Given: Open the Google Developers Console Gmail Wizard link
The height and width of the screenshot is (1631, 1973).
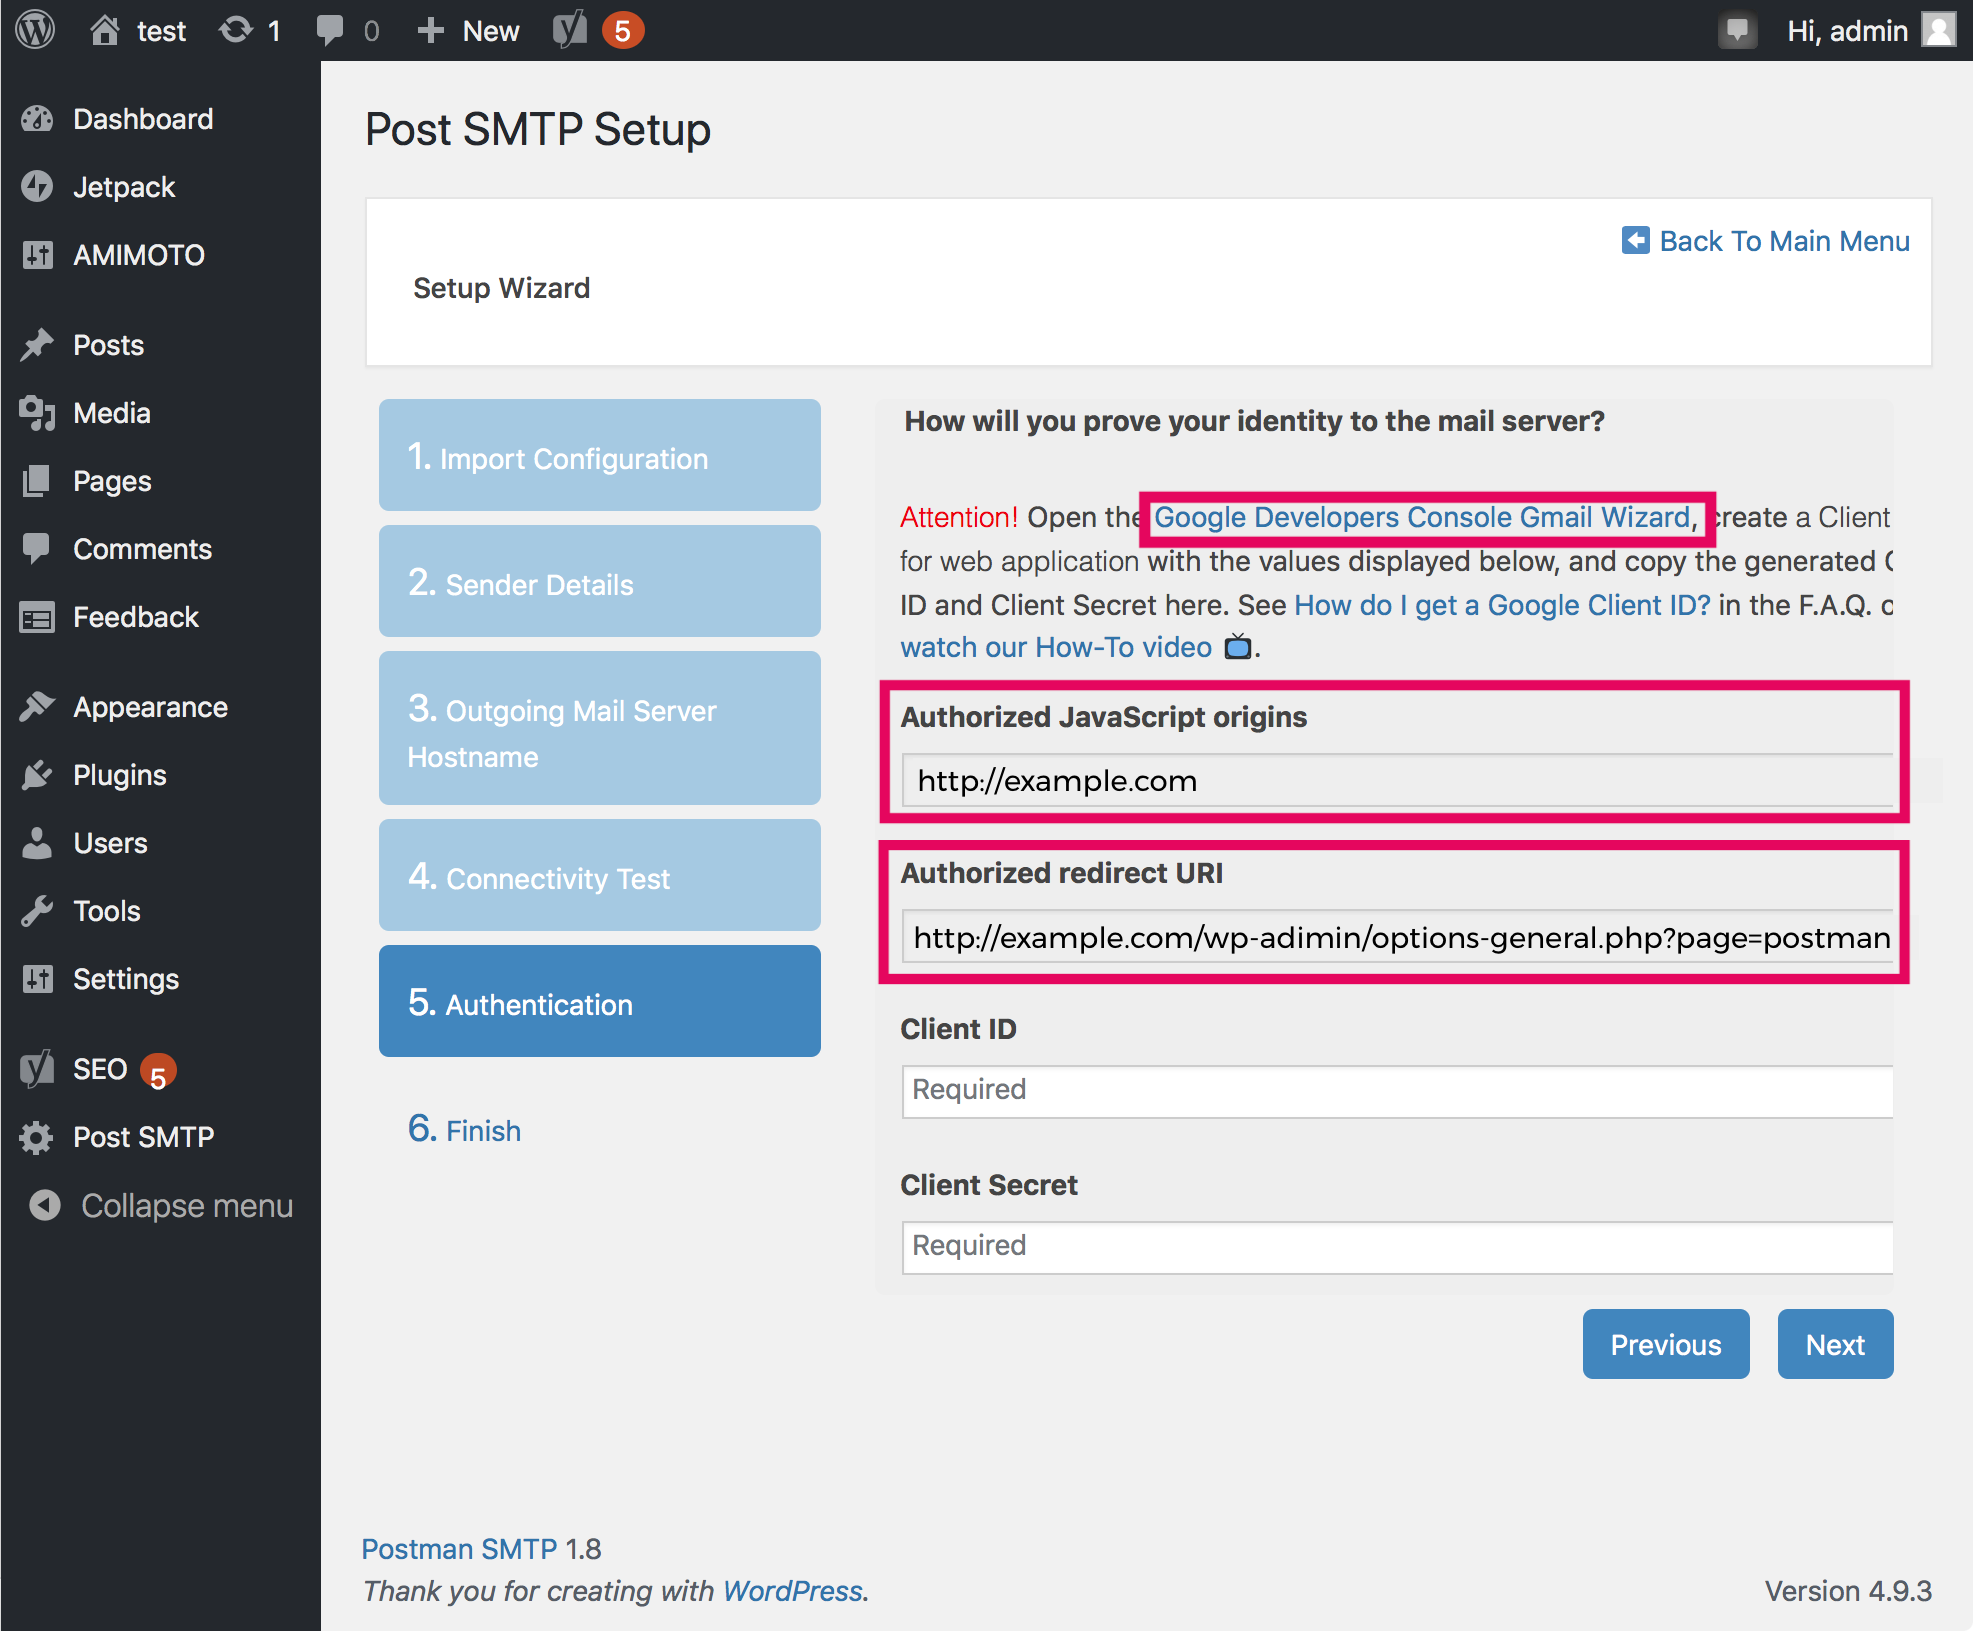Looking at the screenshot, I should (1421, 517).
